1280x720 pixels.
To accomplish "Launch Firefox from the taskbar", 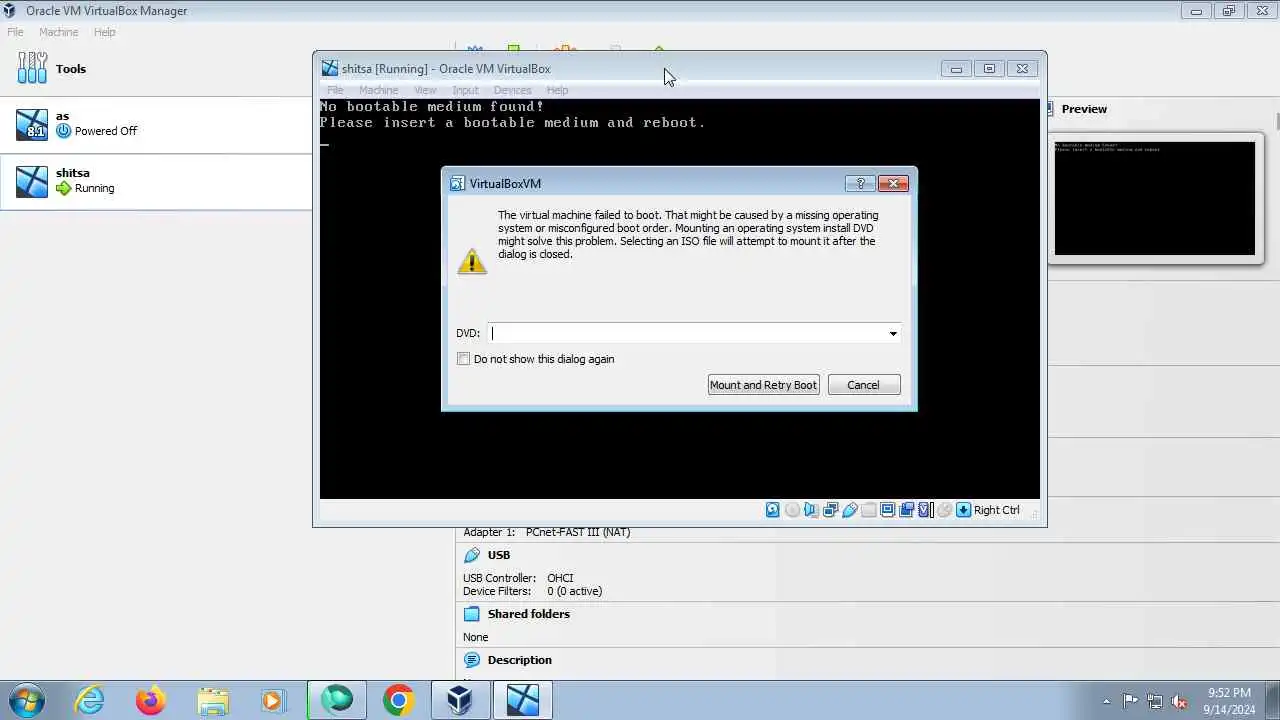I will (151, 700).
